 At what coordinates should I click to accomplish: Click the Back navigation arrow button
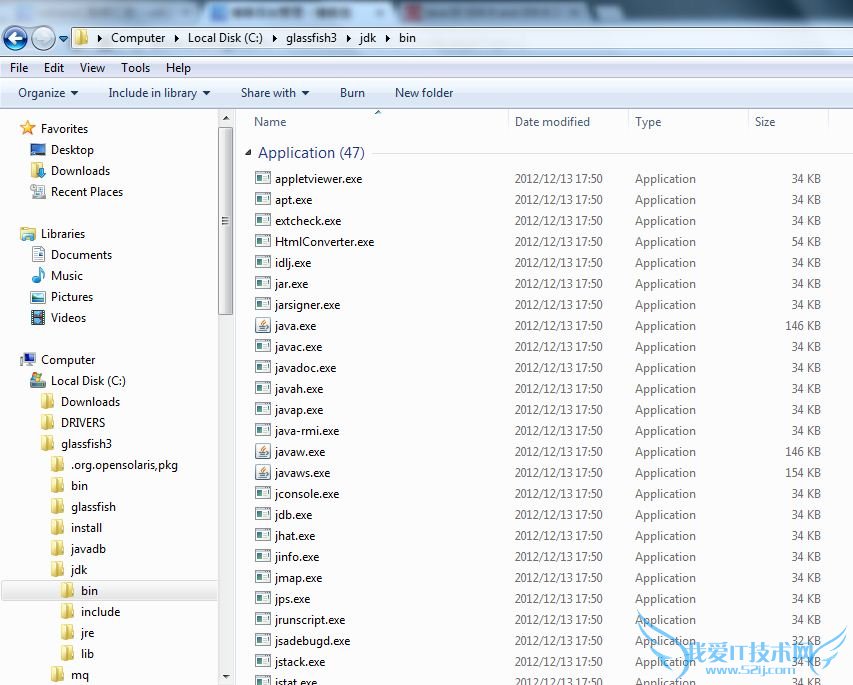(x=15, y=38)
